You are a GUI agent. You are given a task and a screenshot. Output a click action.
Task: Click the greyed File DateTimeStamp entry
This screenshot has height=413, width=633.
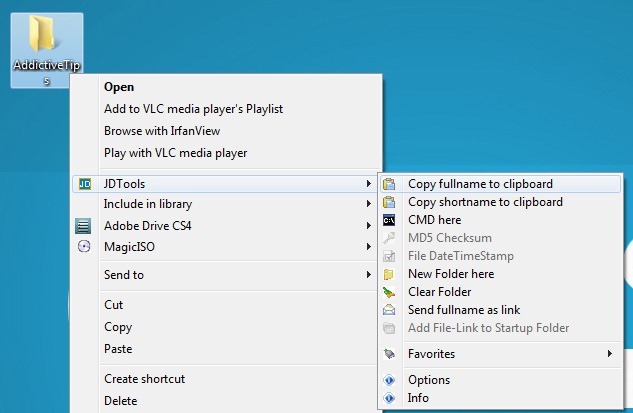501,256
